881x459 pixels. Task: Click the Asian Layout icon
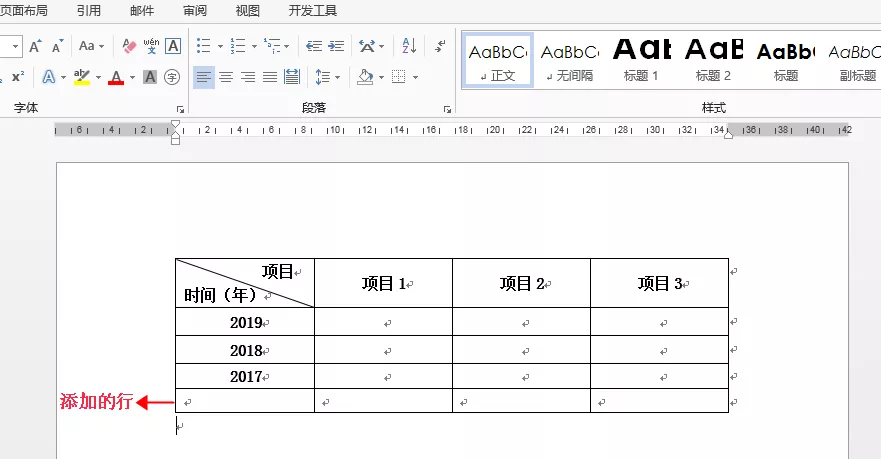coord(367,46)
